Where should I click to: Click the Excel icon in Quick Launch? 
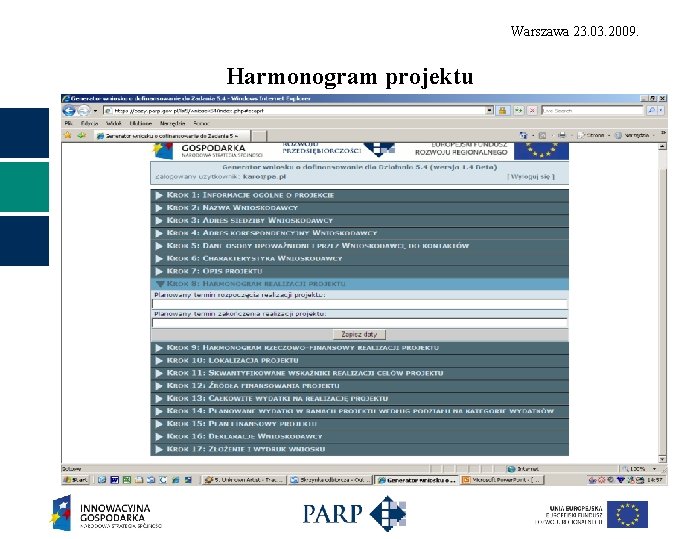(127, 480)
